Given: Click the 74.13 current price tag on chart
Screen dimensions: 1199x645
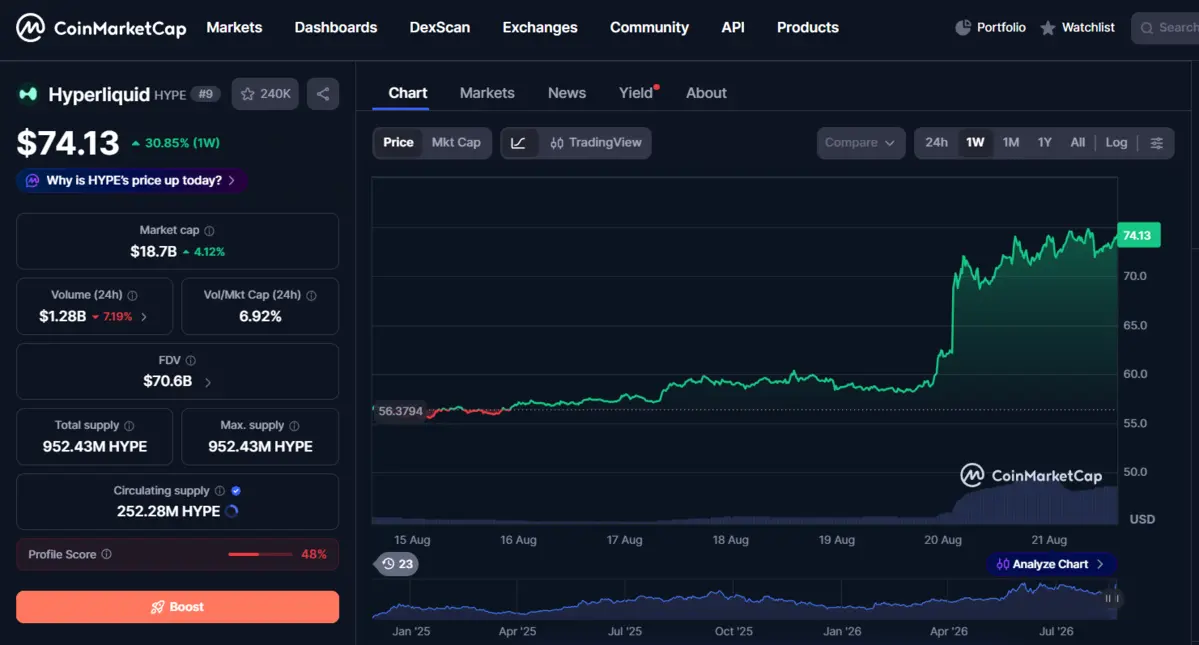Looking at the screenshot, I should pos(1138,235).
